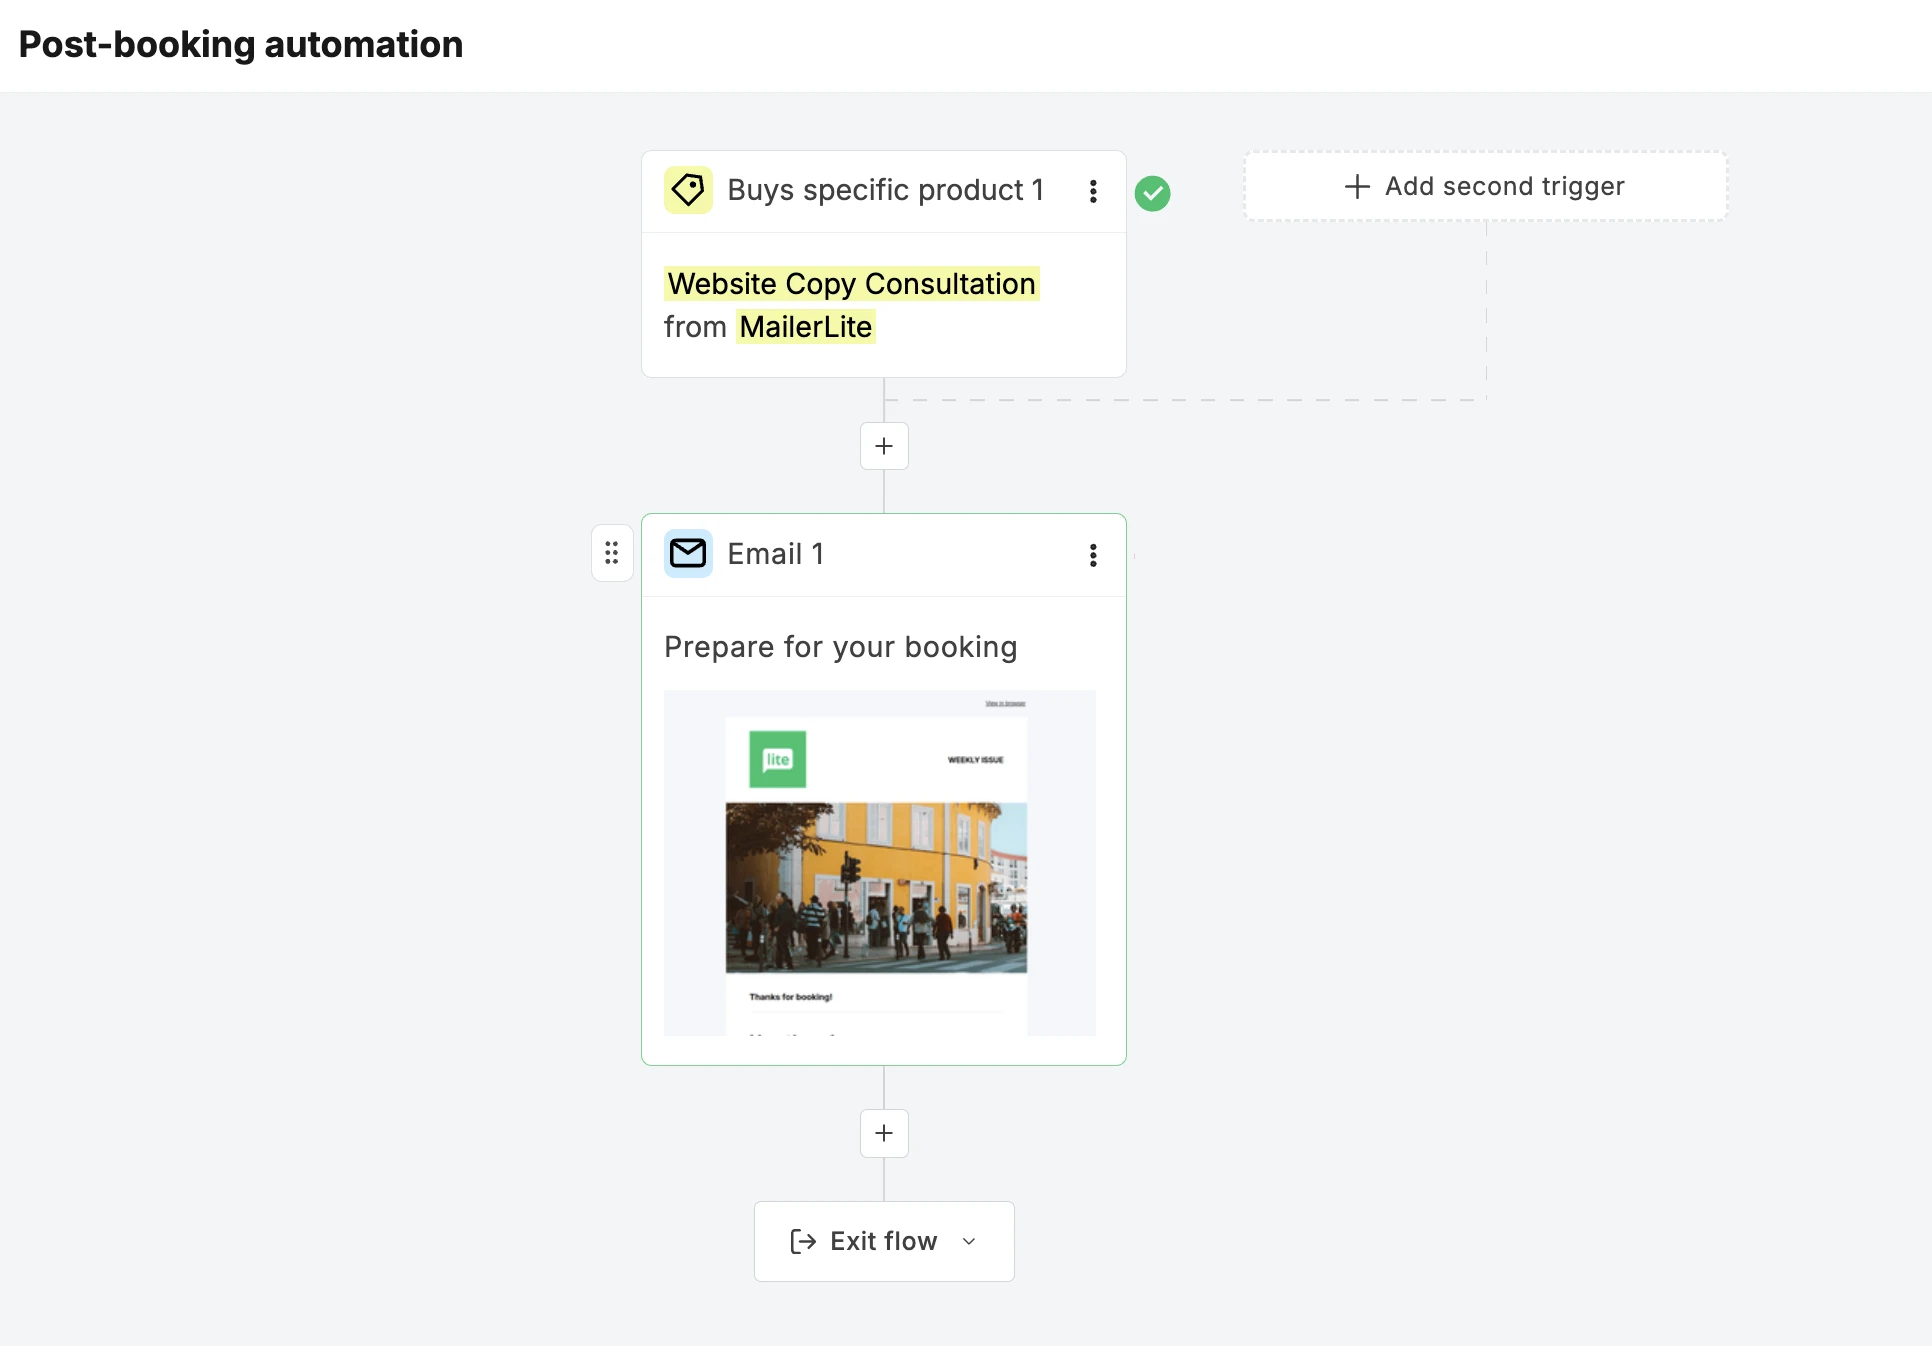1932x1346 pixels.
Task: Select the Email 1 step title
Action: [x=775, y=554]
